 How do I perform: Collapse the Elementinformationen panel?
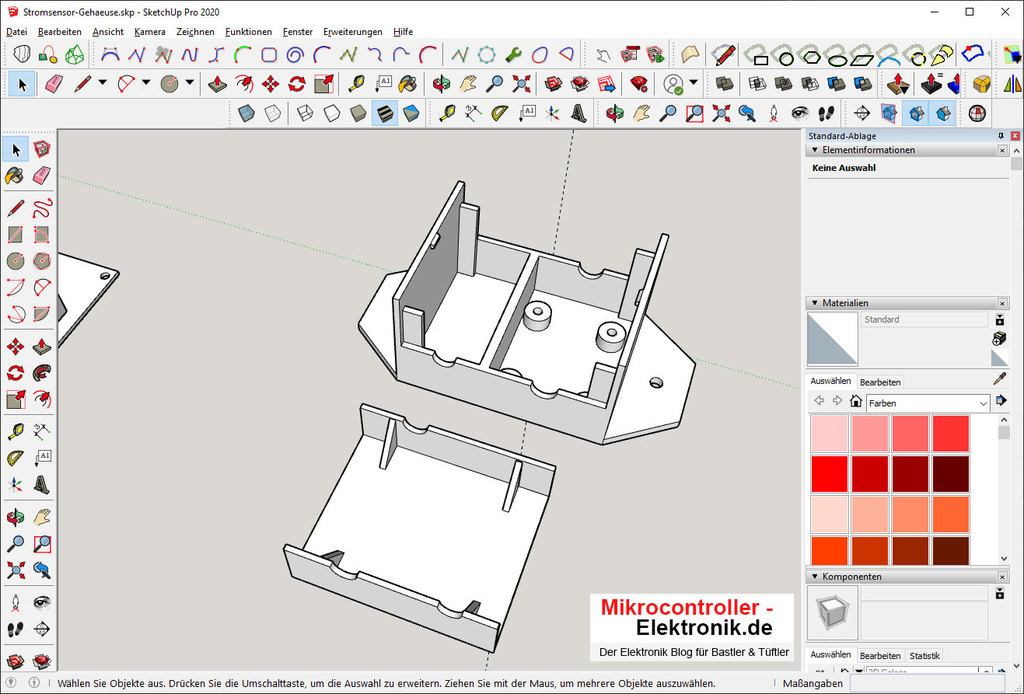pos(815,150)
